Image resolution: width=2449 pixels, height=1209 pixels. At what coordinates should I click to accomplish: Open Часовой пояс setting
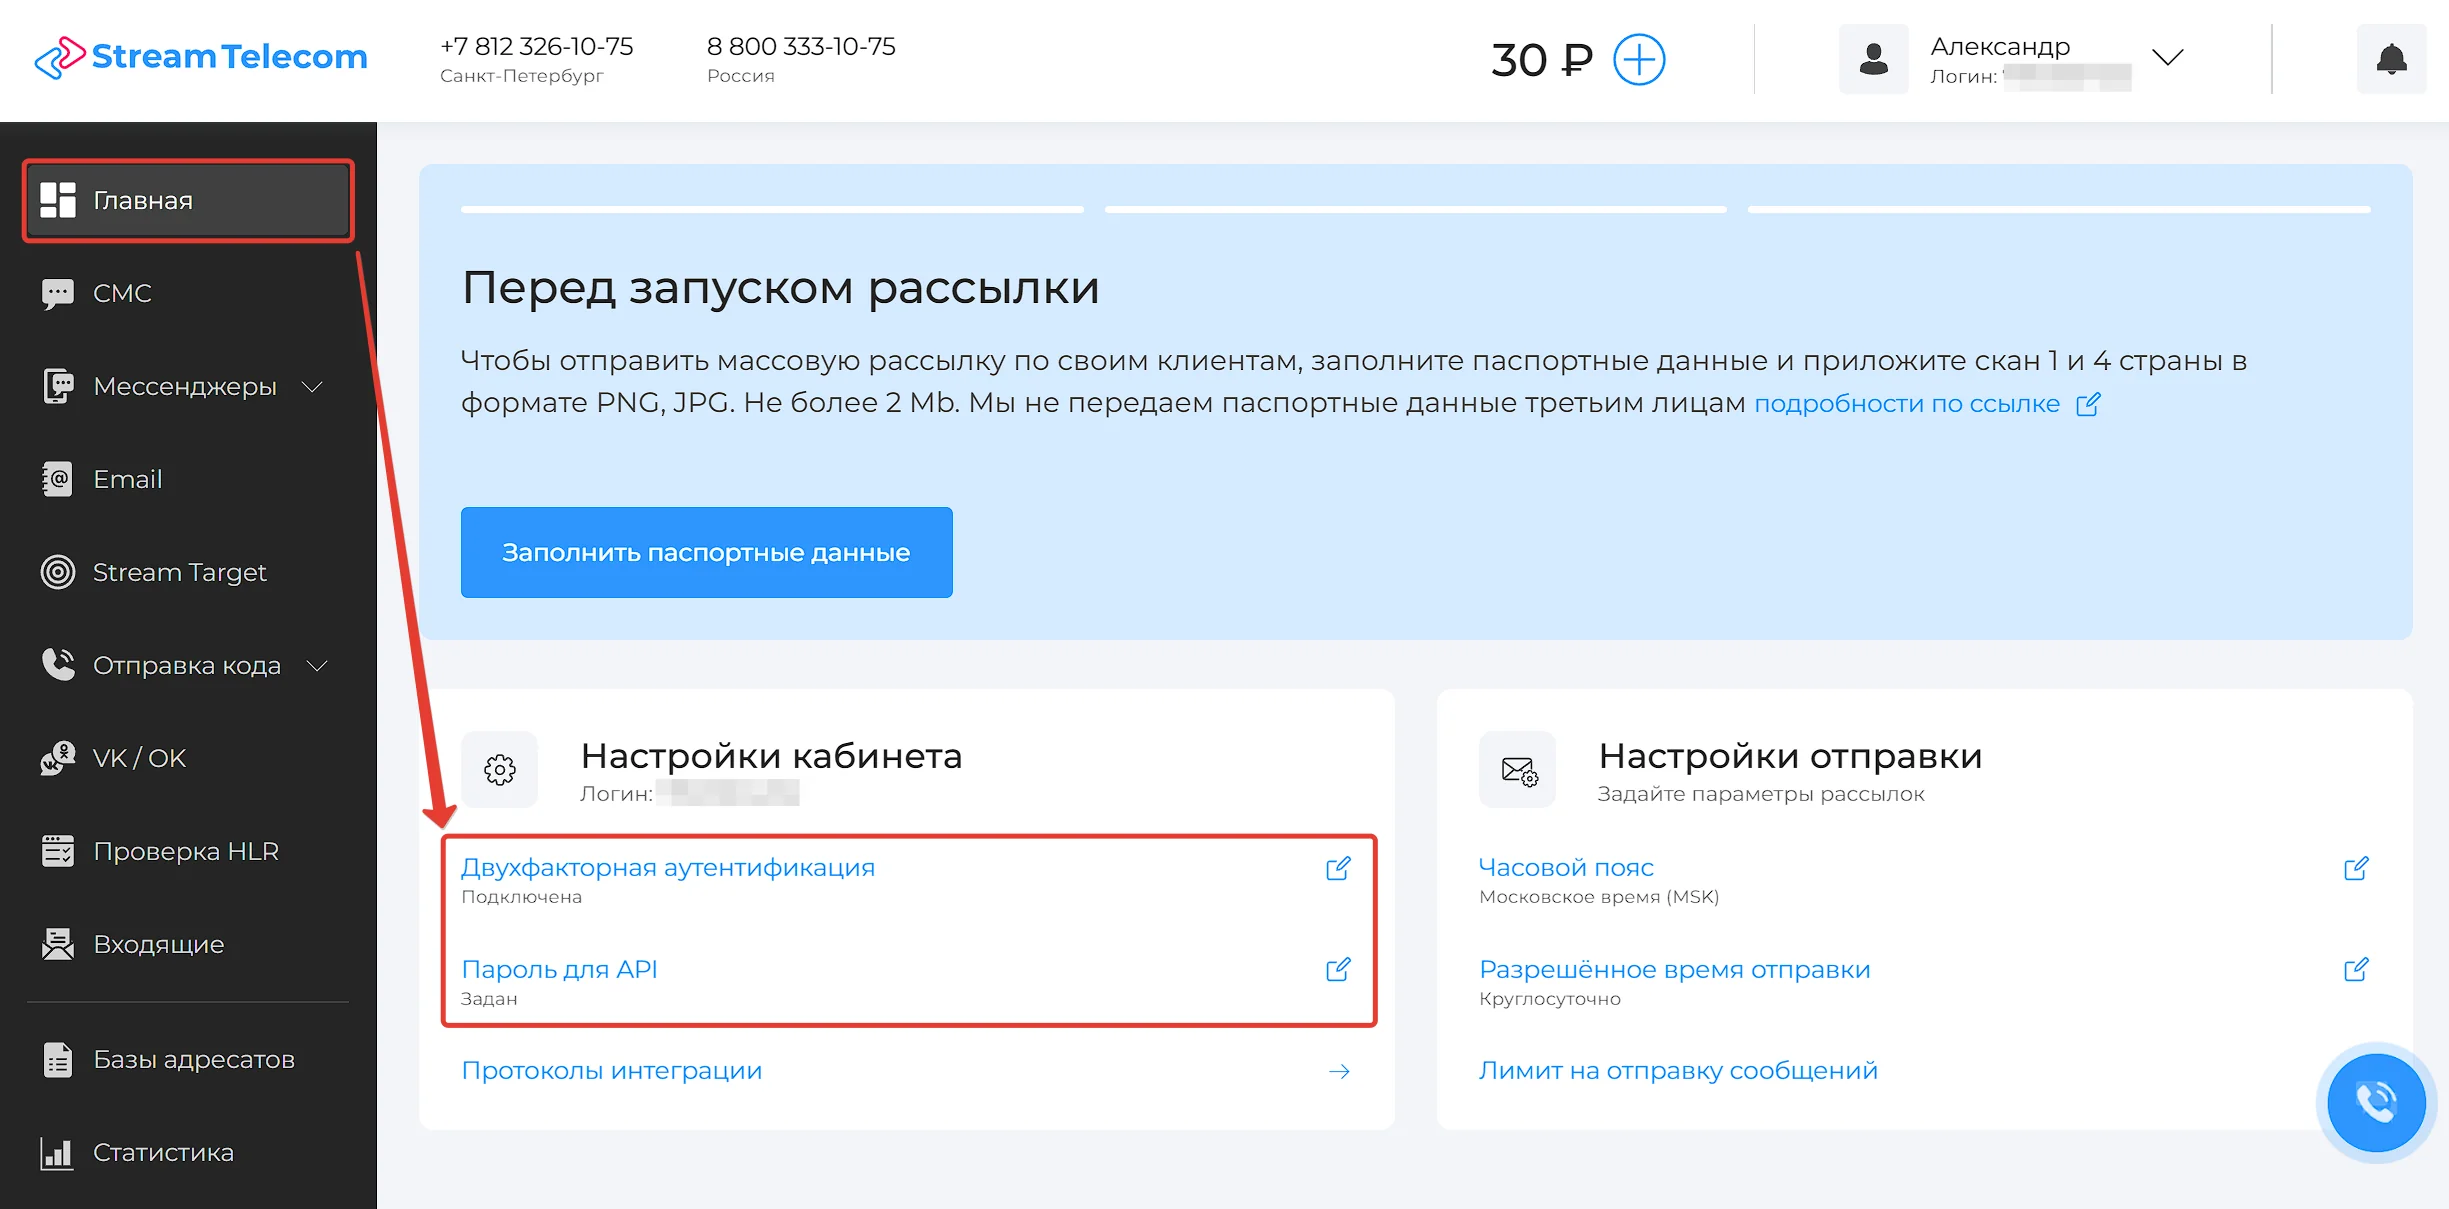[x=1566, y=867]
